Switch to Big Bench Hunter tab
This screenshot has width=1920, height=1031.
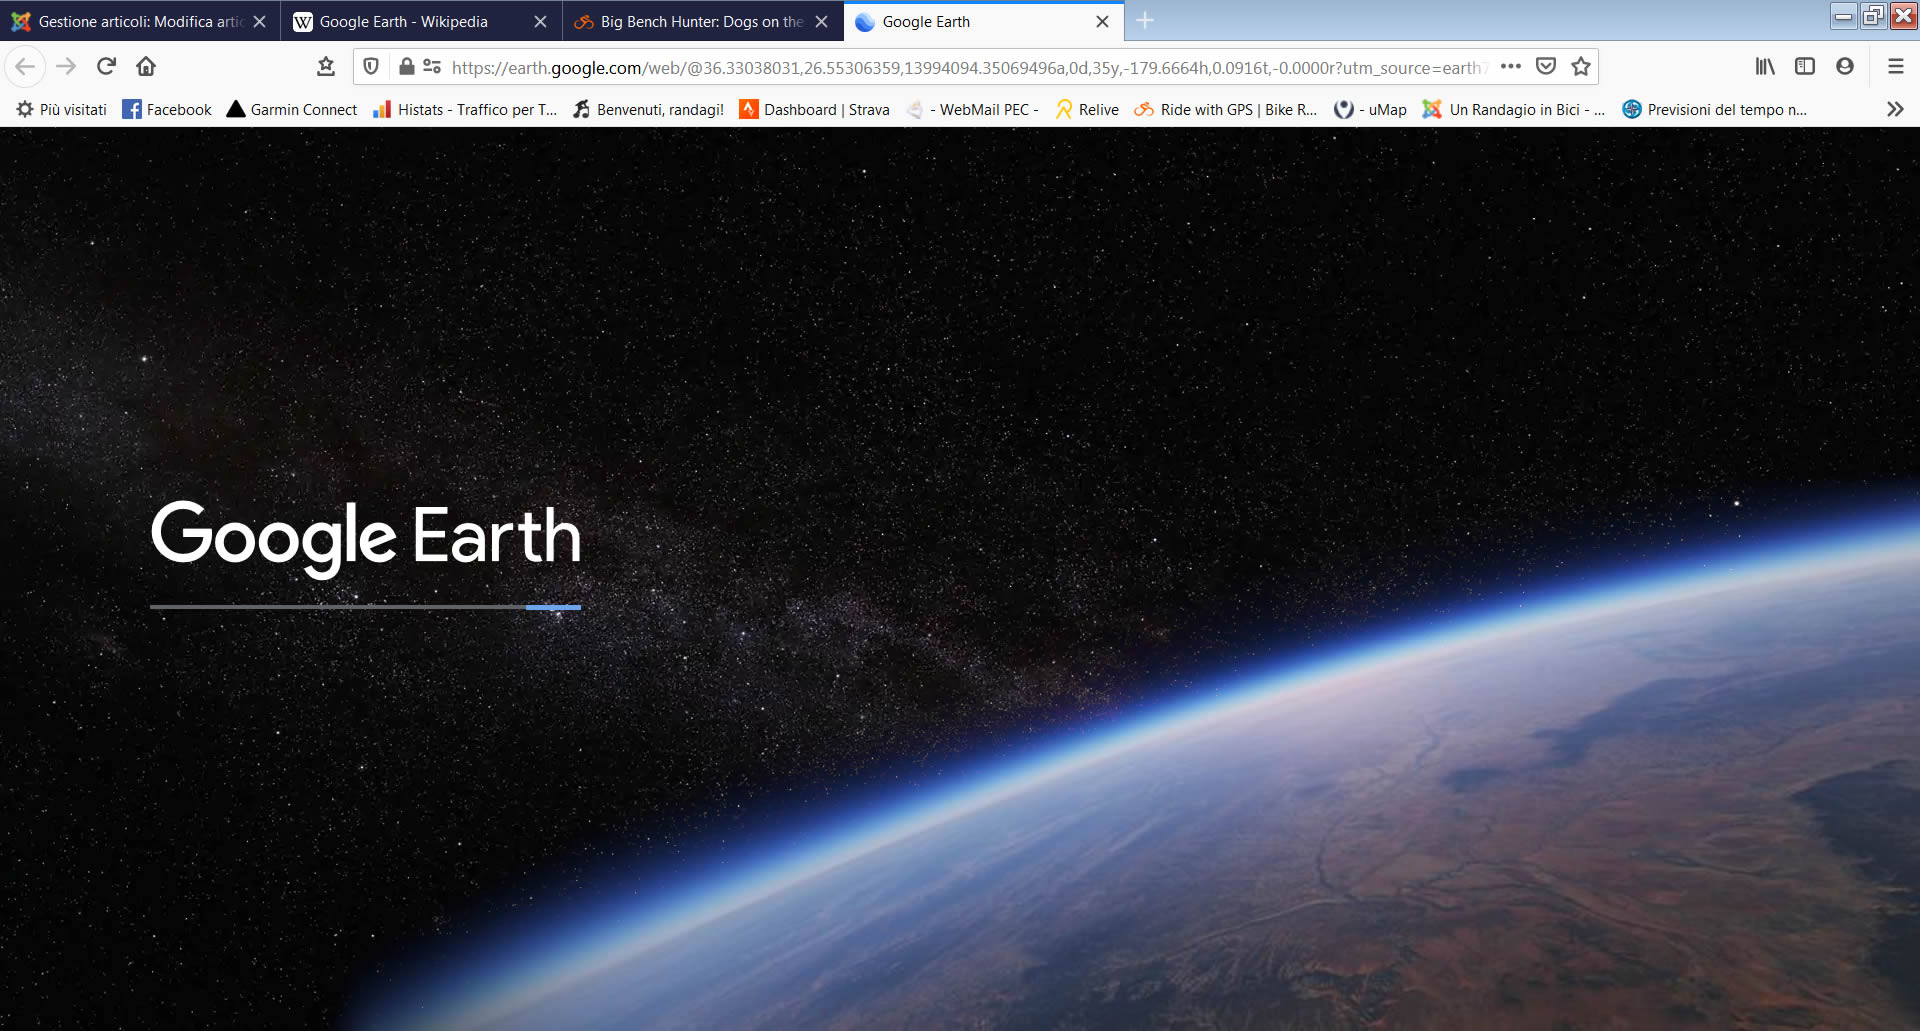point(701,21)
